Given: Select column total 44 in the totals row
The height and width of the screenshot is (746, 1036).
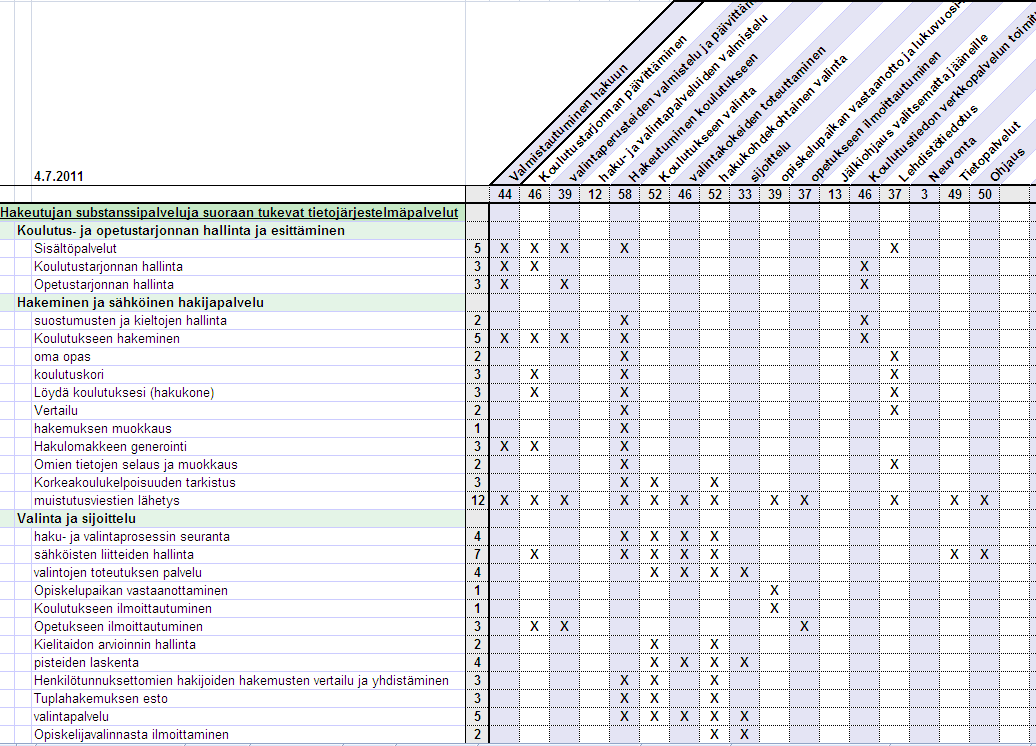Looking at the screenshot, I should tap(505, 194).
